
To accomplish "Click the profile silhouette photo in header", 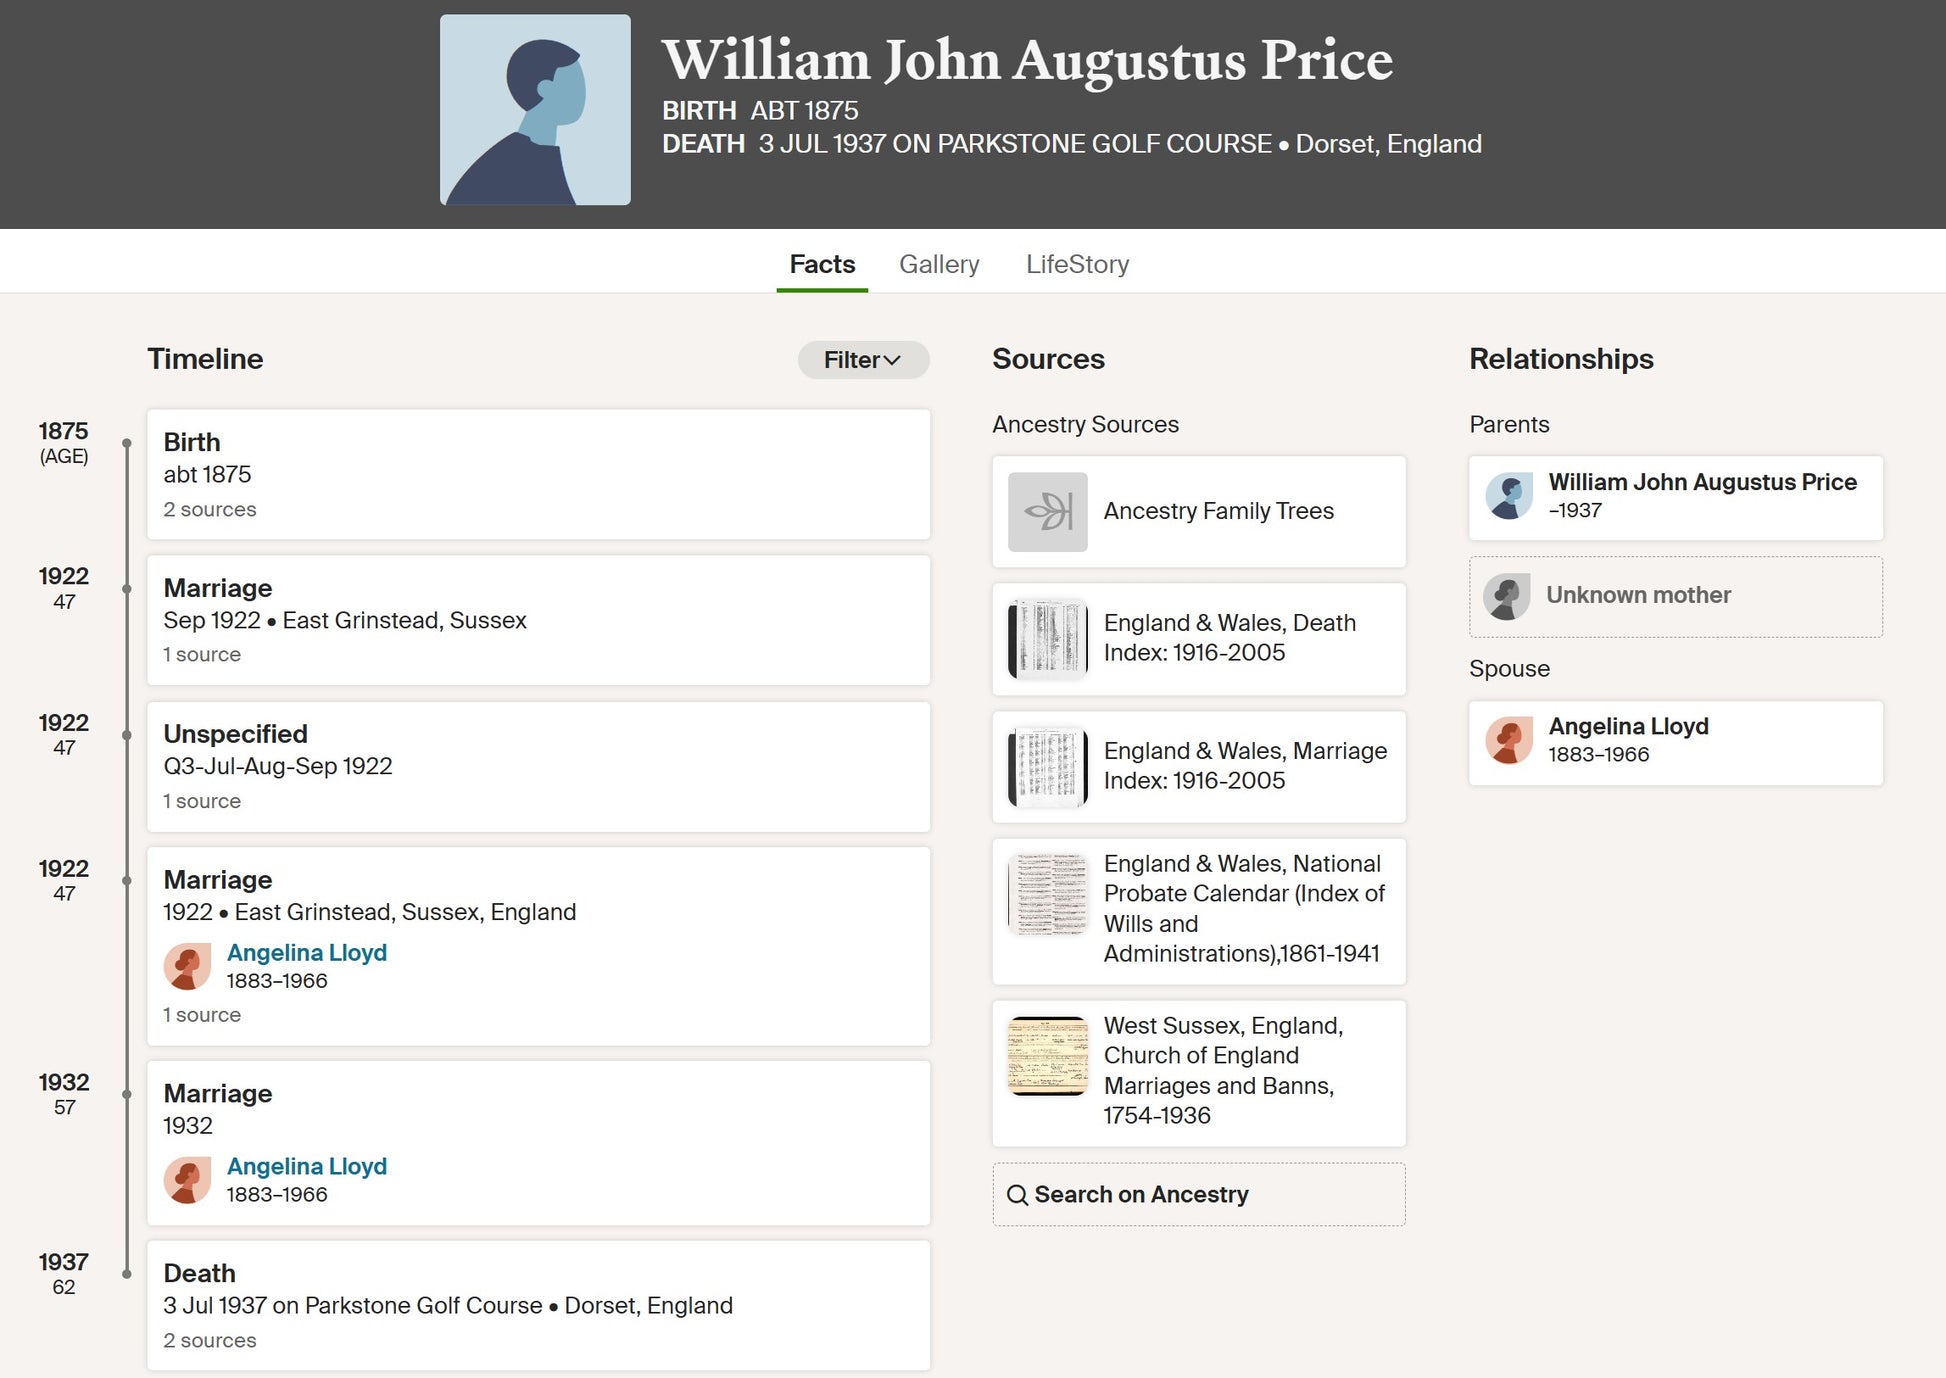I will point(535,110).
